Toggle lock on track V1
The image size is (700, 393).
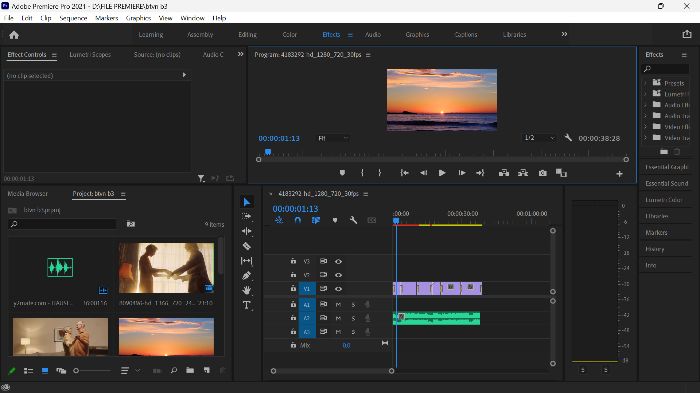click(x=293, y=288)
